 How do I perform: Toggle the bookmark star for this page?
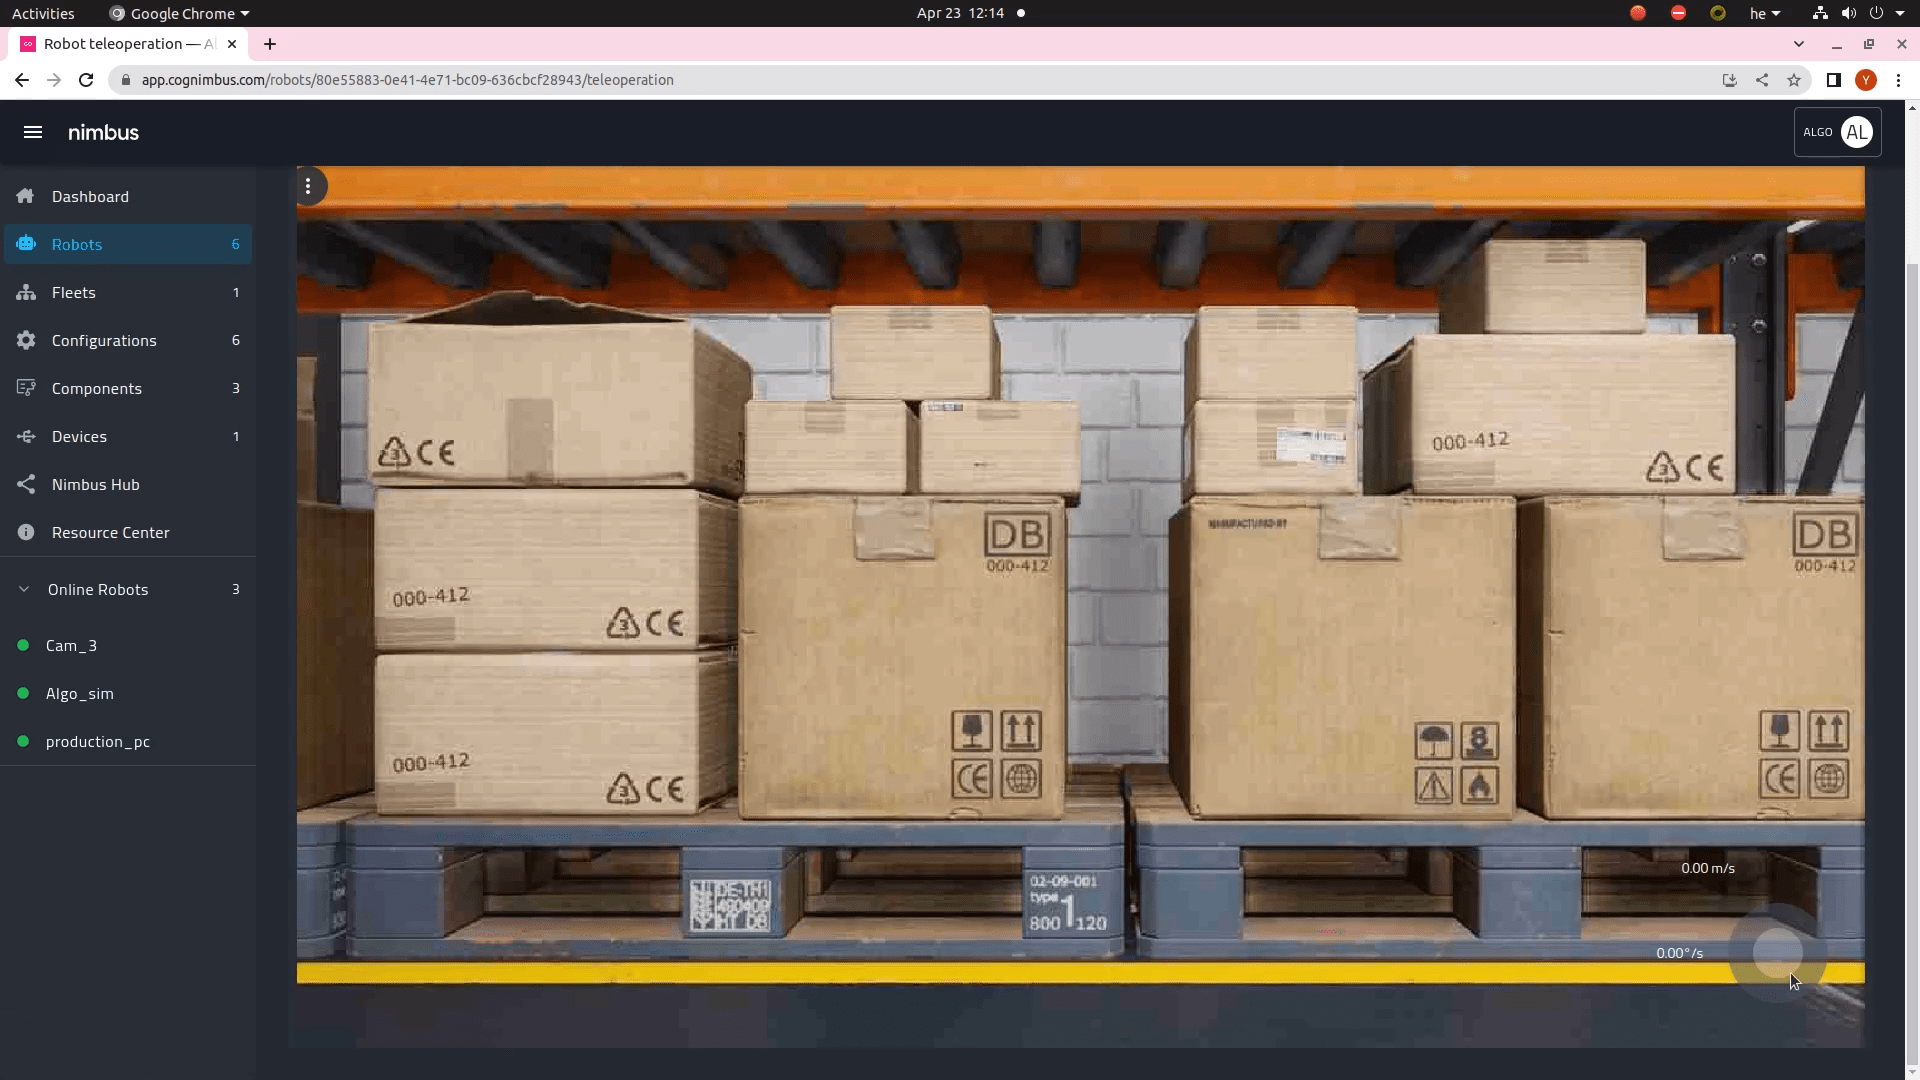(x=1794, y=80)
